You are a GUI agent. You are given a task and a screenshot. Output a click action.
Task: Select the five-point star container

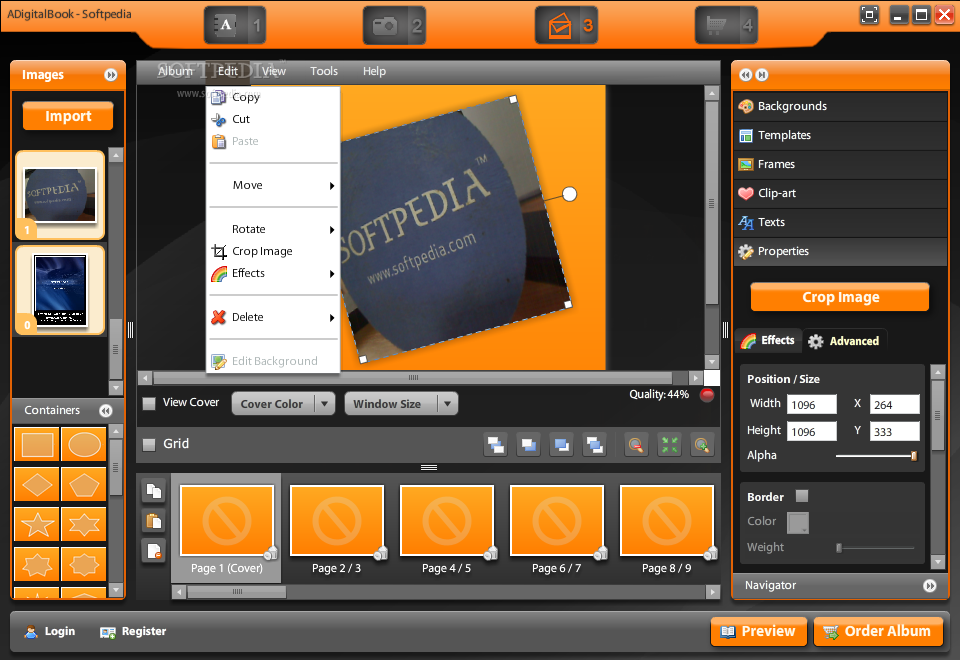pyautogui.click(x=37, y=525)
